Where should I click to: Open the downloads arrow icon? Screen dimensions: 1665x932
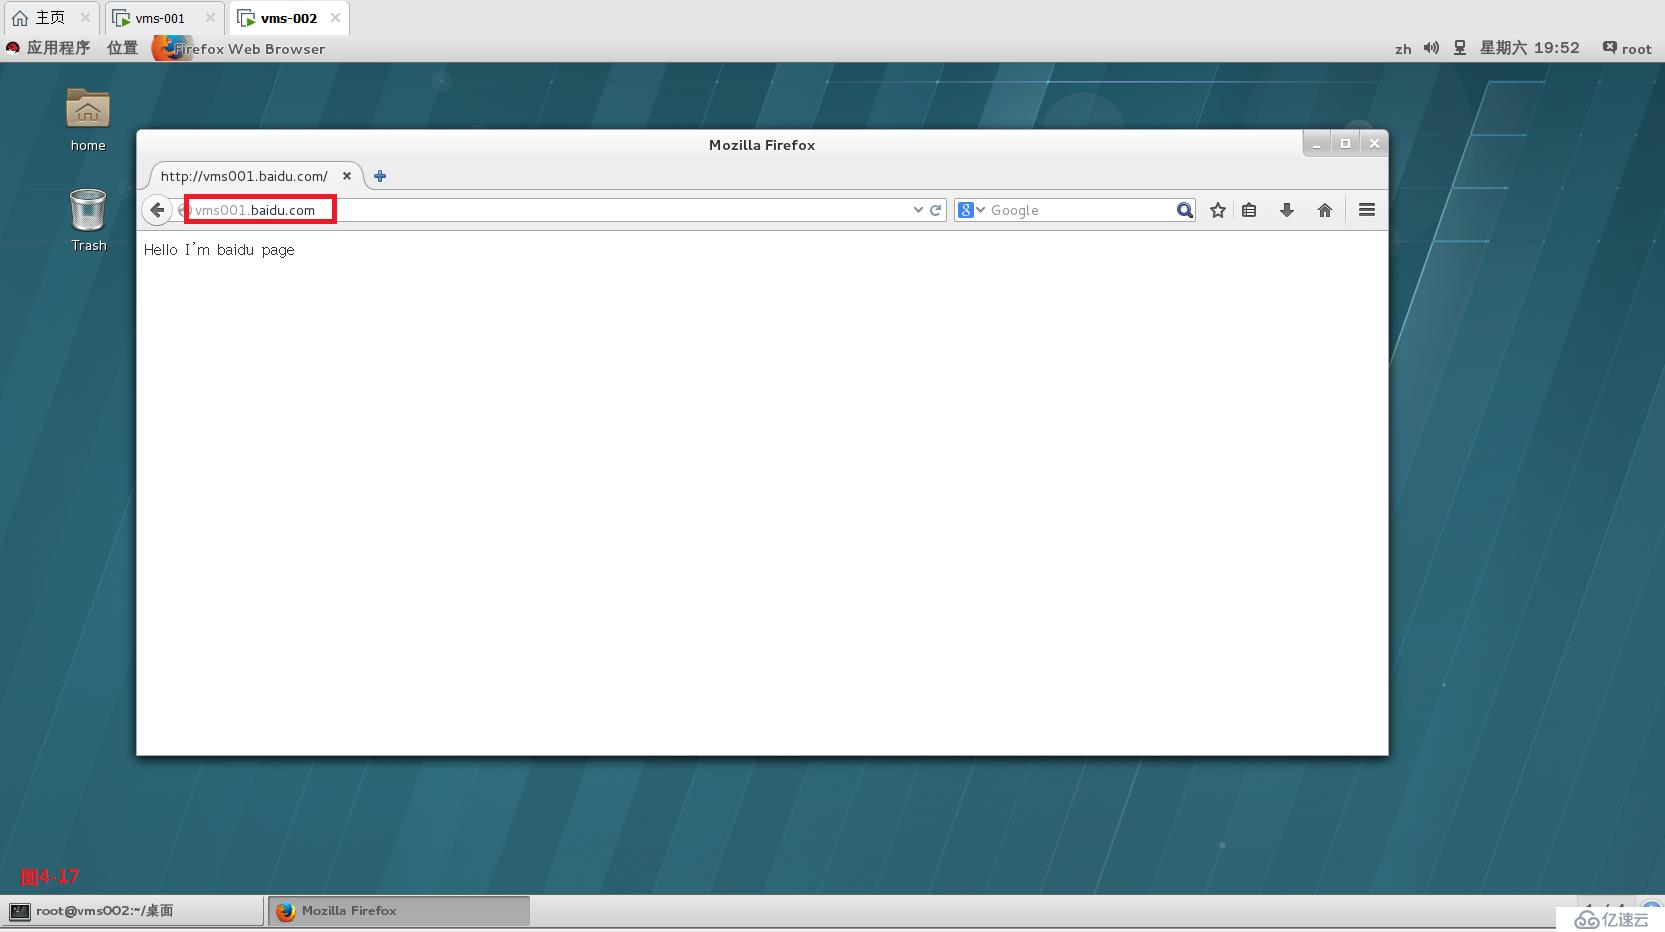[x=1287, y=210]
